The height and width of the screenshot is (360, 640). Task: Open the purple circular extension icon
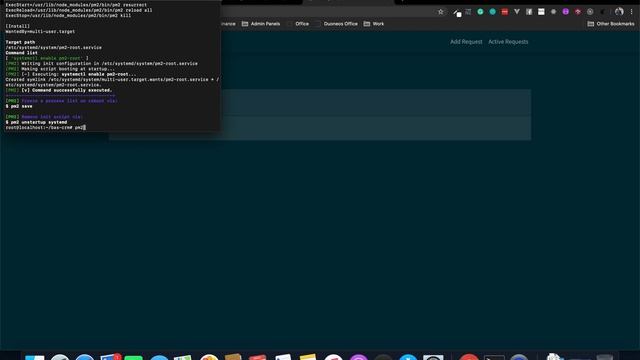point(566,12)
